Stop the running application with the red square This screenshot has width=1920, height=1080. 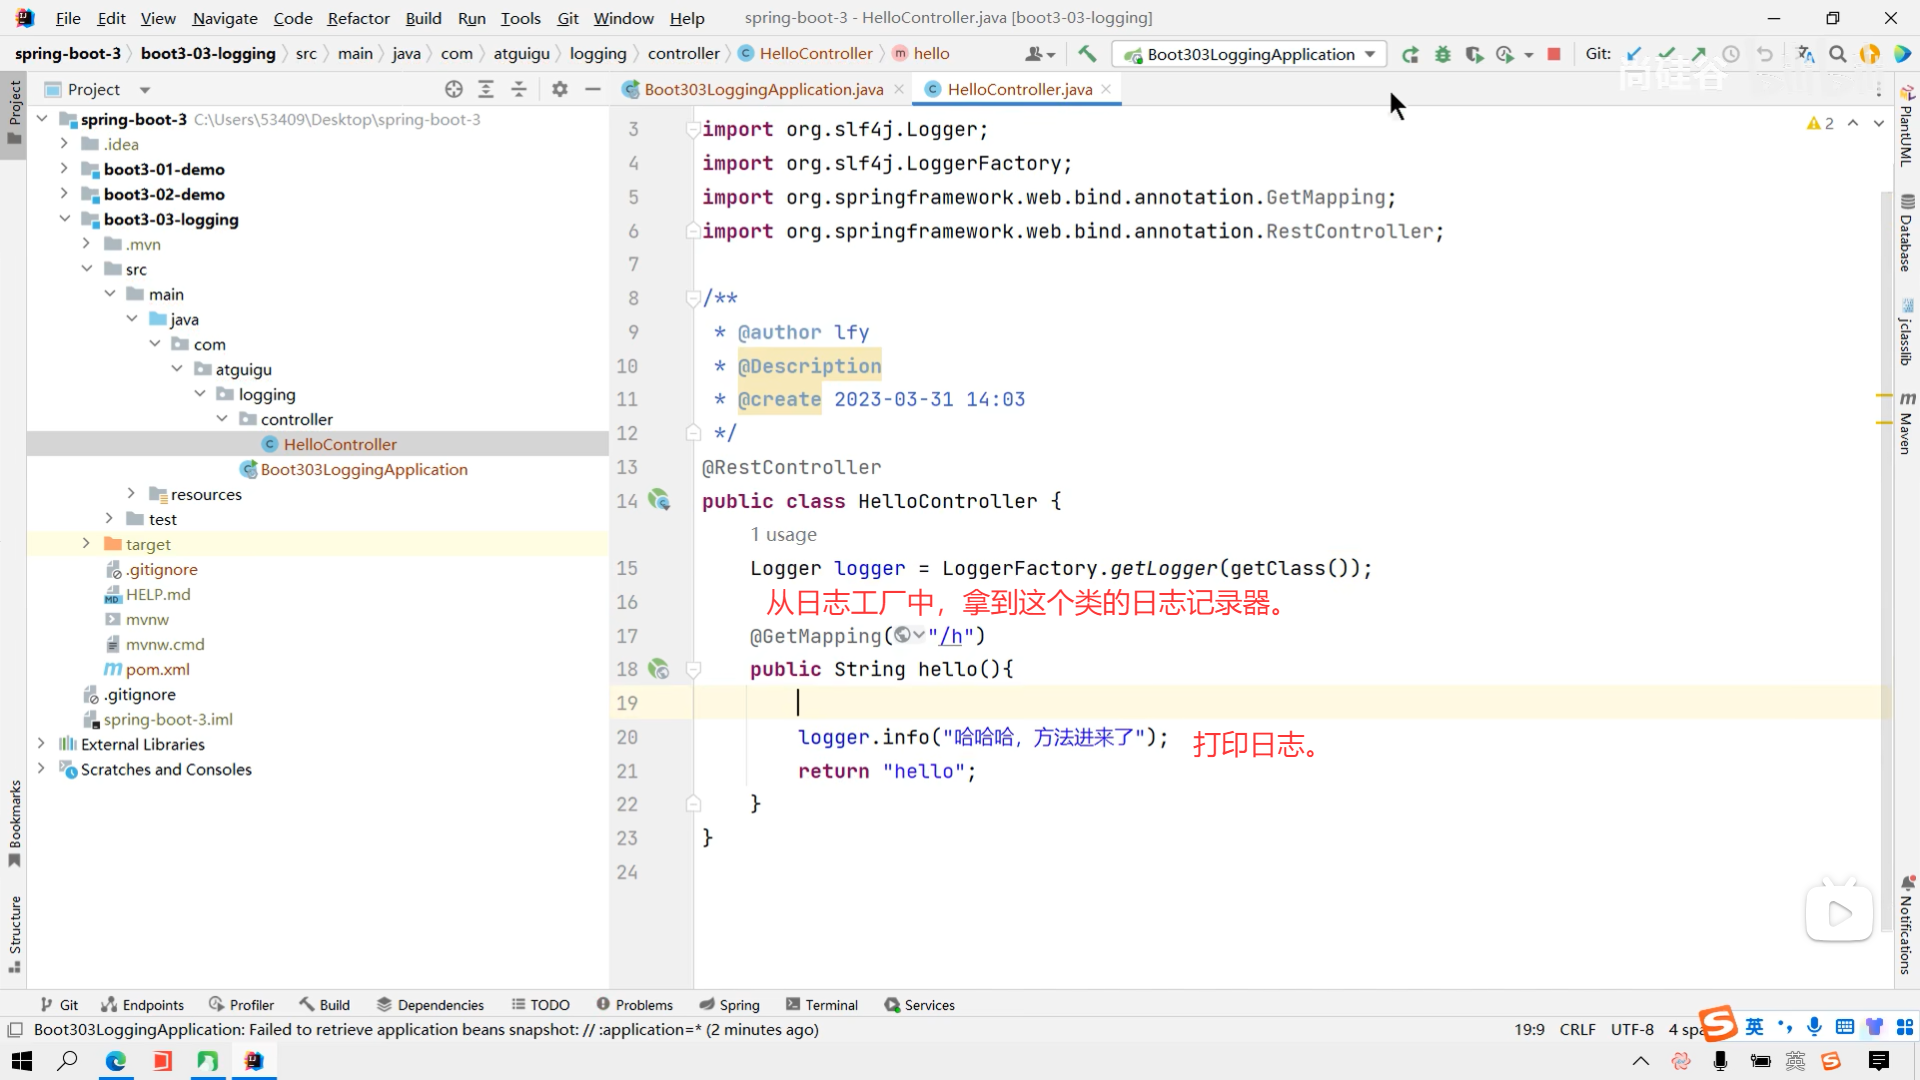pos(1554,54)
